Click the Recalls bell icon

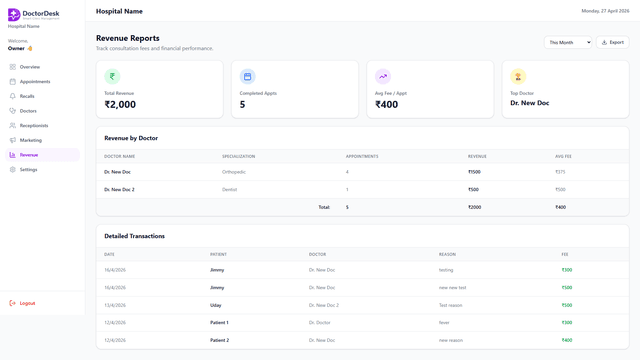pyautogui.click(x=13, y=96)
